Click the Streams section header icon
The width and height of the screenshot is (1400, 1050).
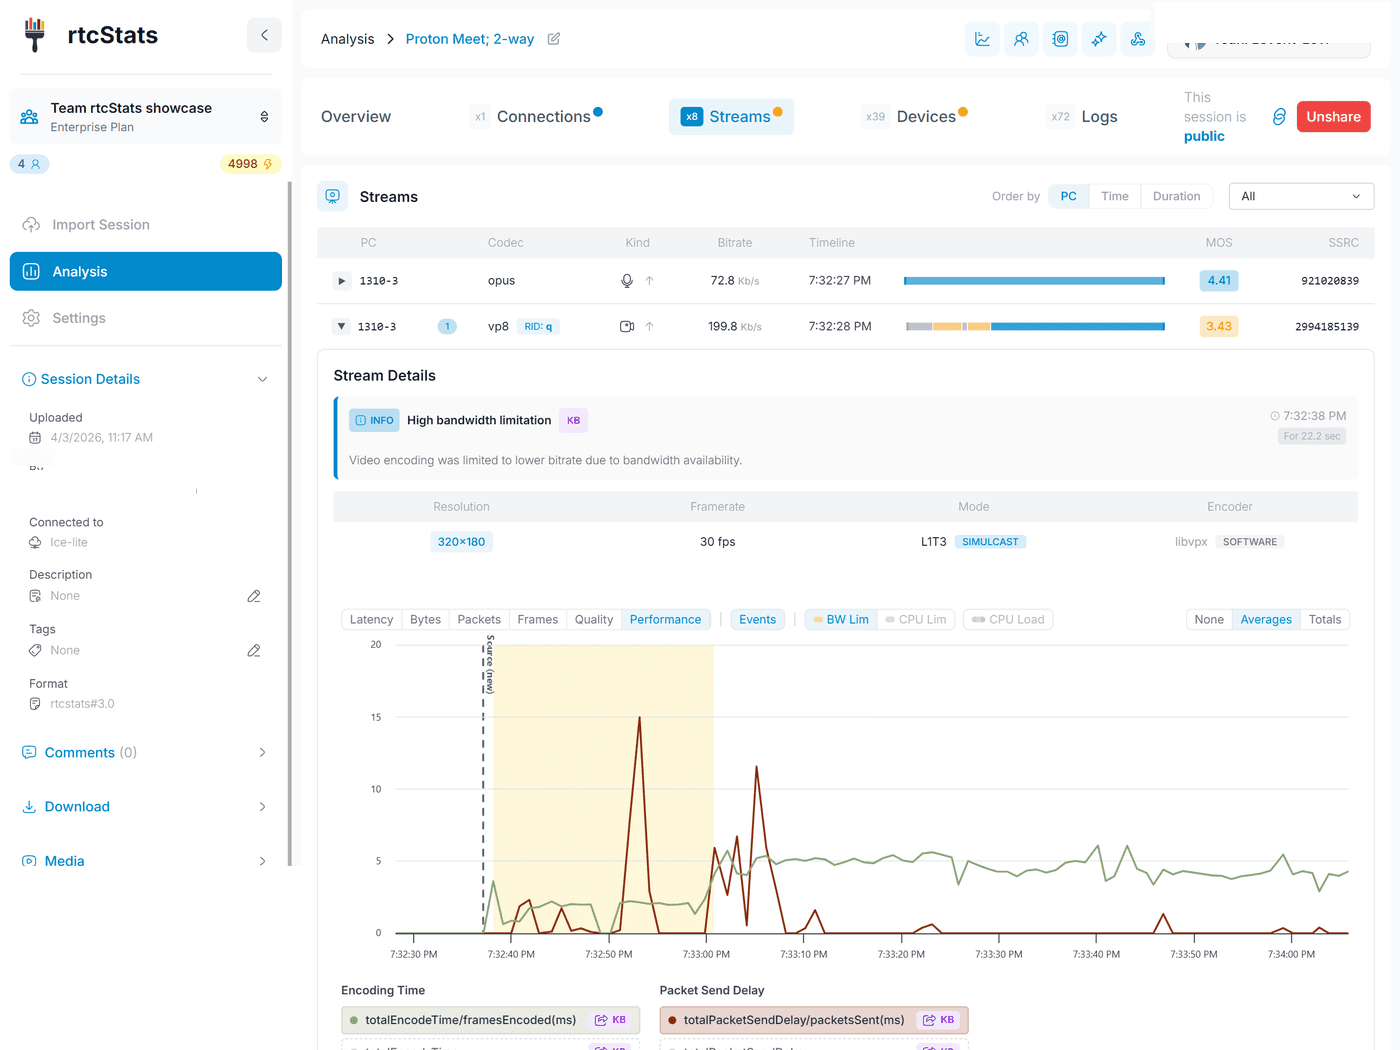point(333,196)
